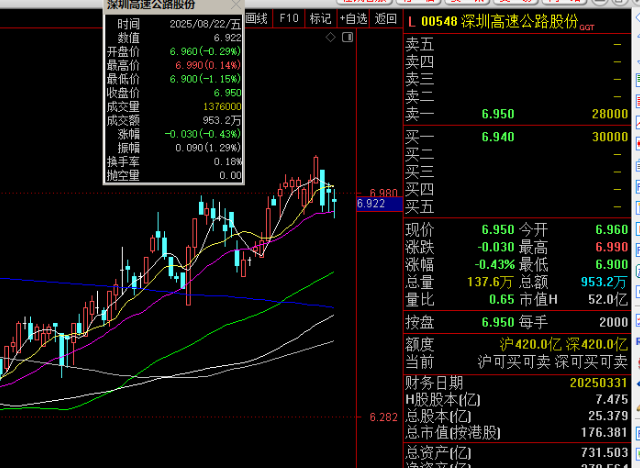Click the 深可买可卖 status text
The width and height of the screenshot is (640, 468).
point(591,362)
